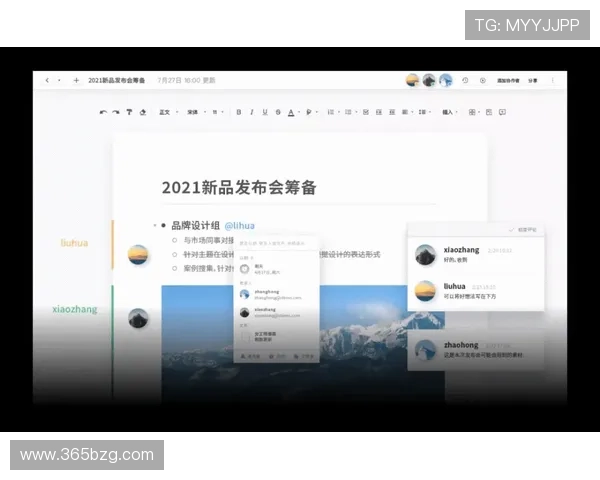Click the presentation play icon

(x=483, y=80)
